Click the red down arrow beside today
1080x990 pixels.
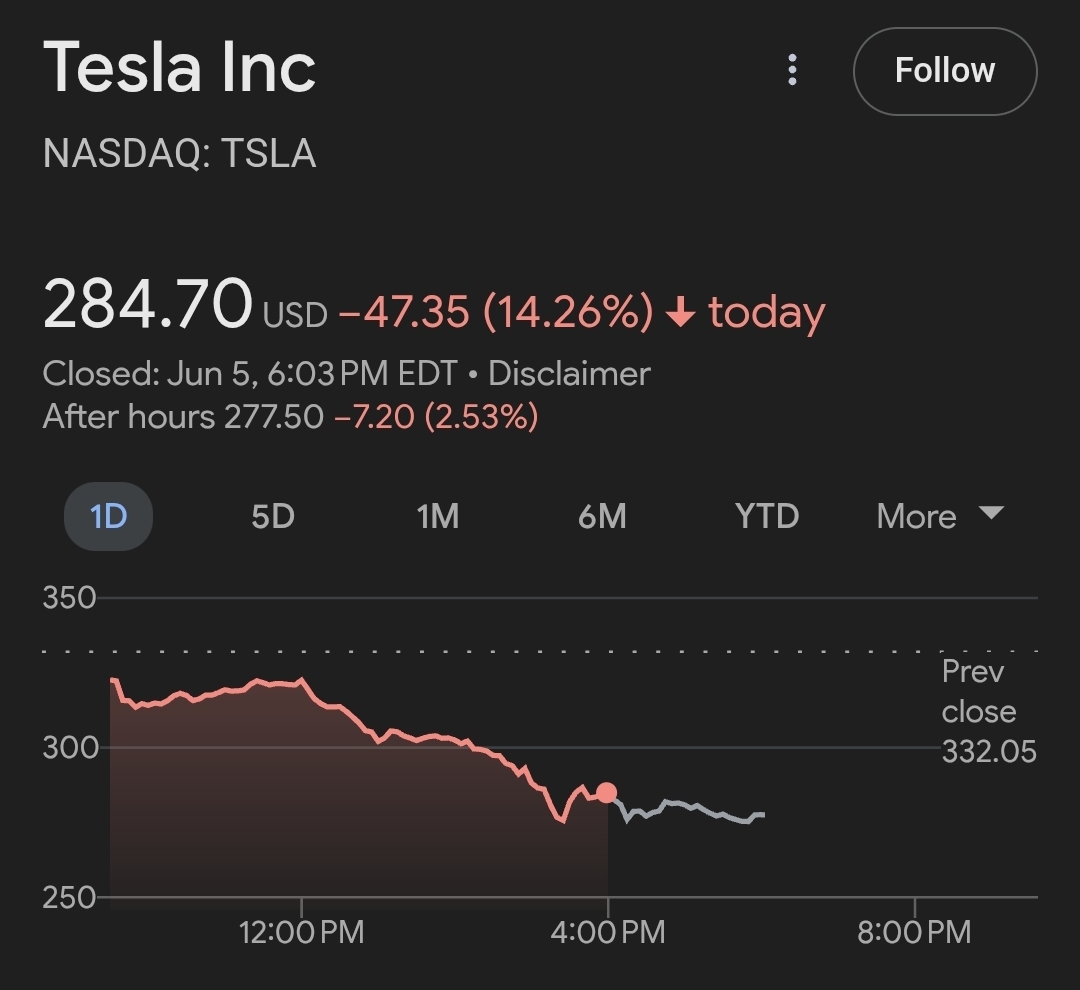(680, 313)
